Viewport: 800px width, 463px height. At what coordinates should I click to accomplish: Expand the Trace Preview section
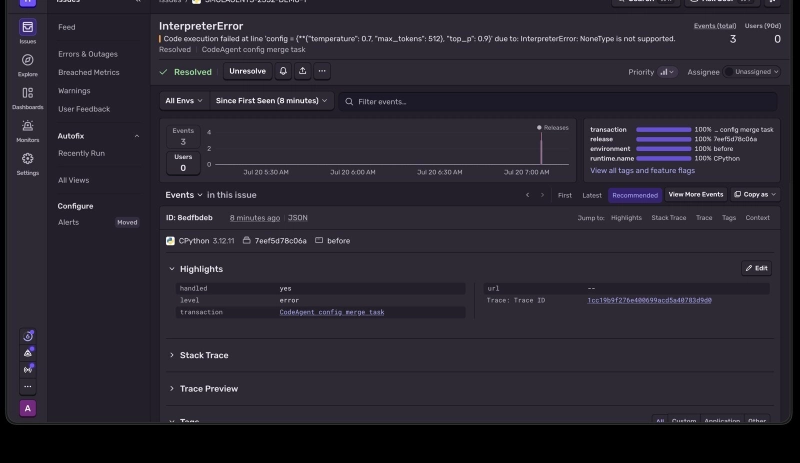(172, 389)
